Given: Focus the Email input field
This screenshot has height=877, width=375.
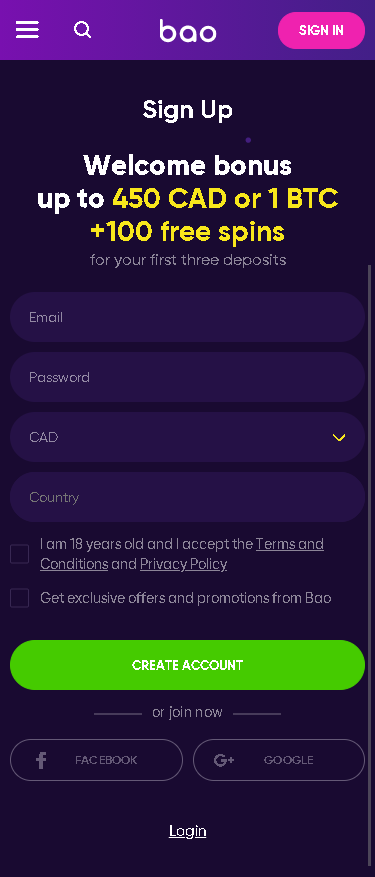Looking at the screenshot, I should click(x=188, y=317).
